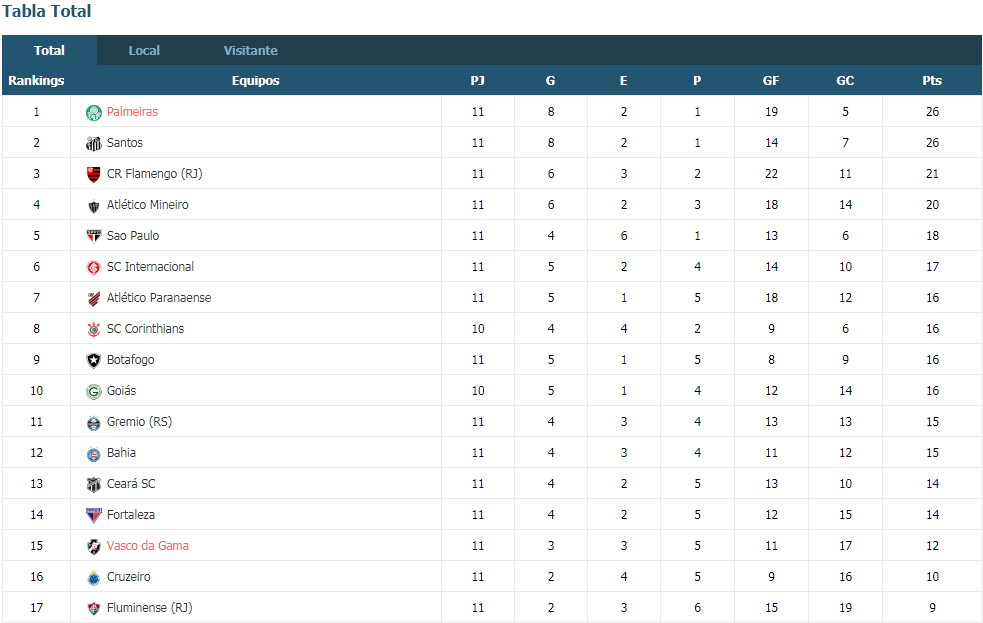Open the Palmeiras team link
The height and width of the screenshot is (623, 983).
[132, 112]
